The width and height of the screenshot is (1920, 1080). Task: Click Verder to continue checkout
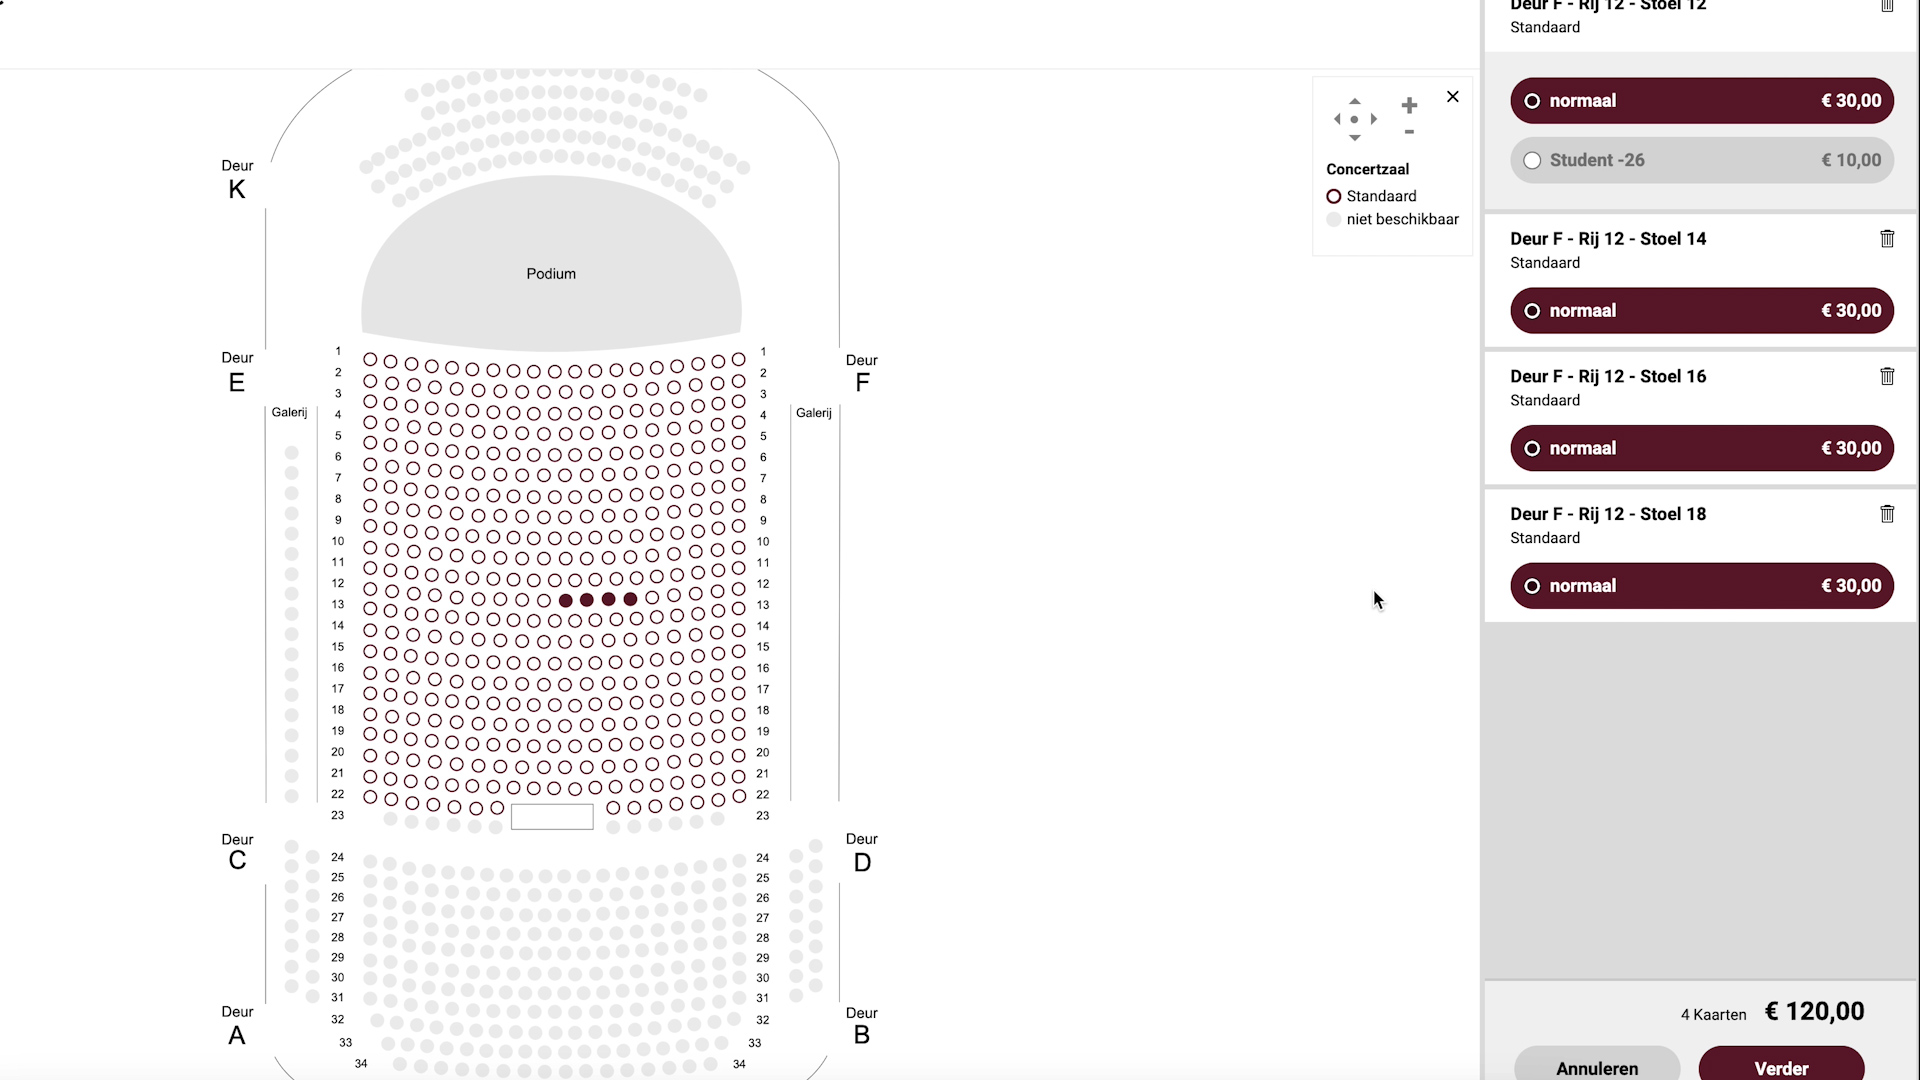point(1781,1066)
